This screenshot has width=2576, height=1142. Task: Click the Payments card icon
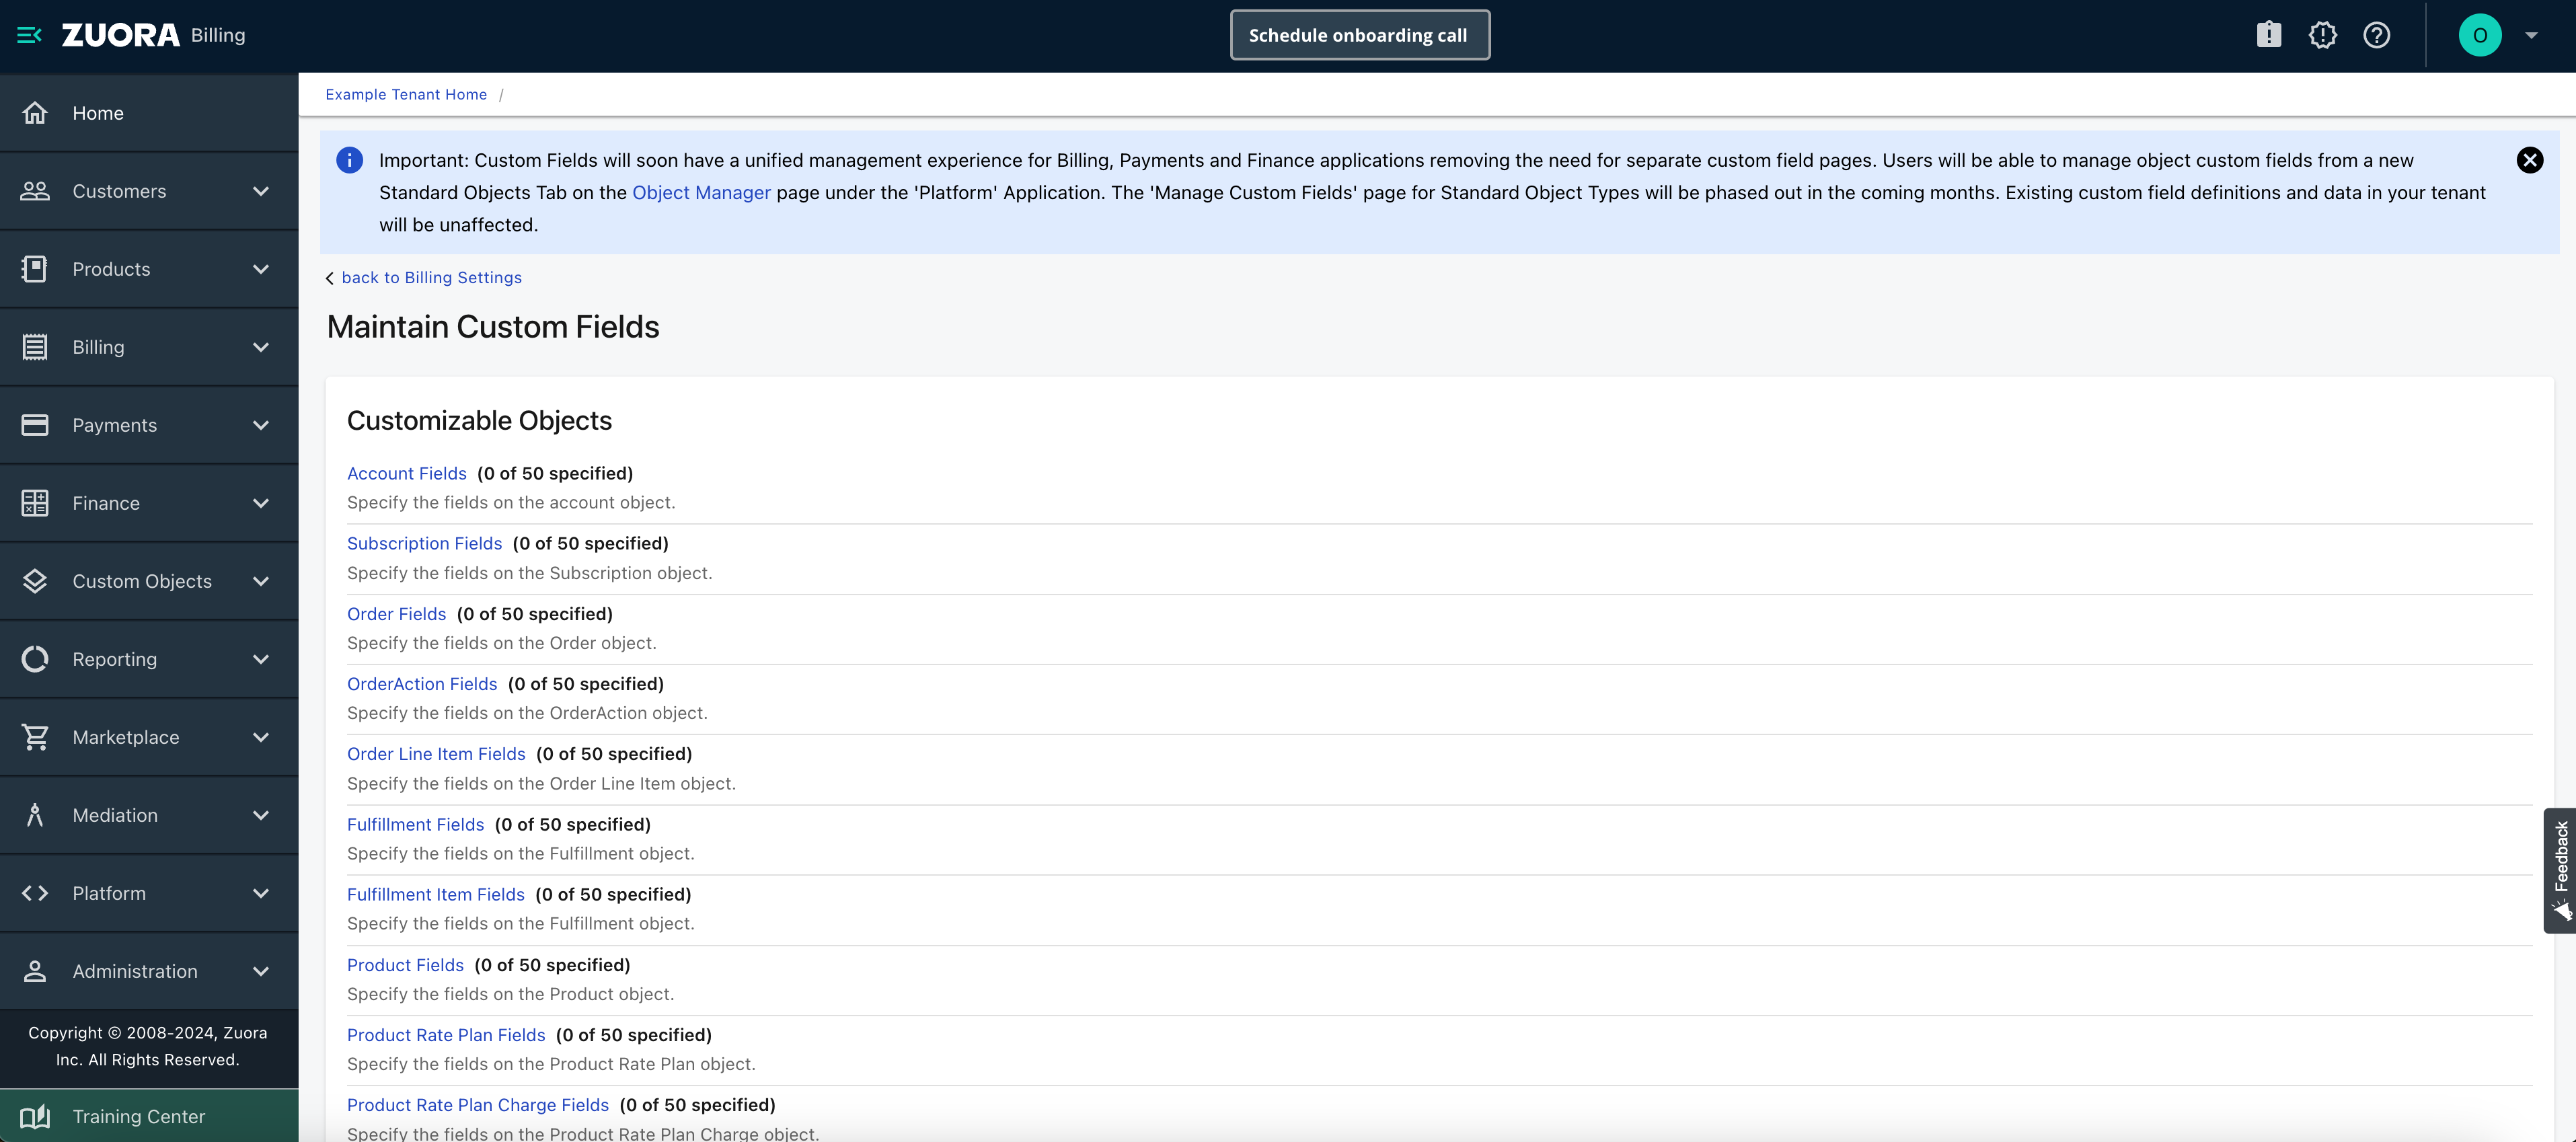coord(35,425)
